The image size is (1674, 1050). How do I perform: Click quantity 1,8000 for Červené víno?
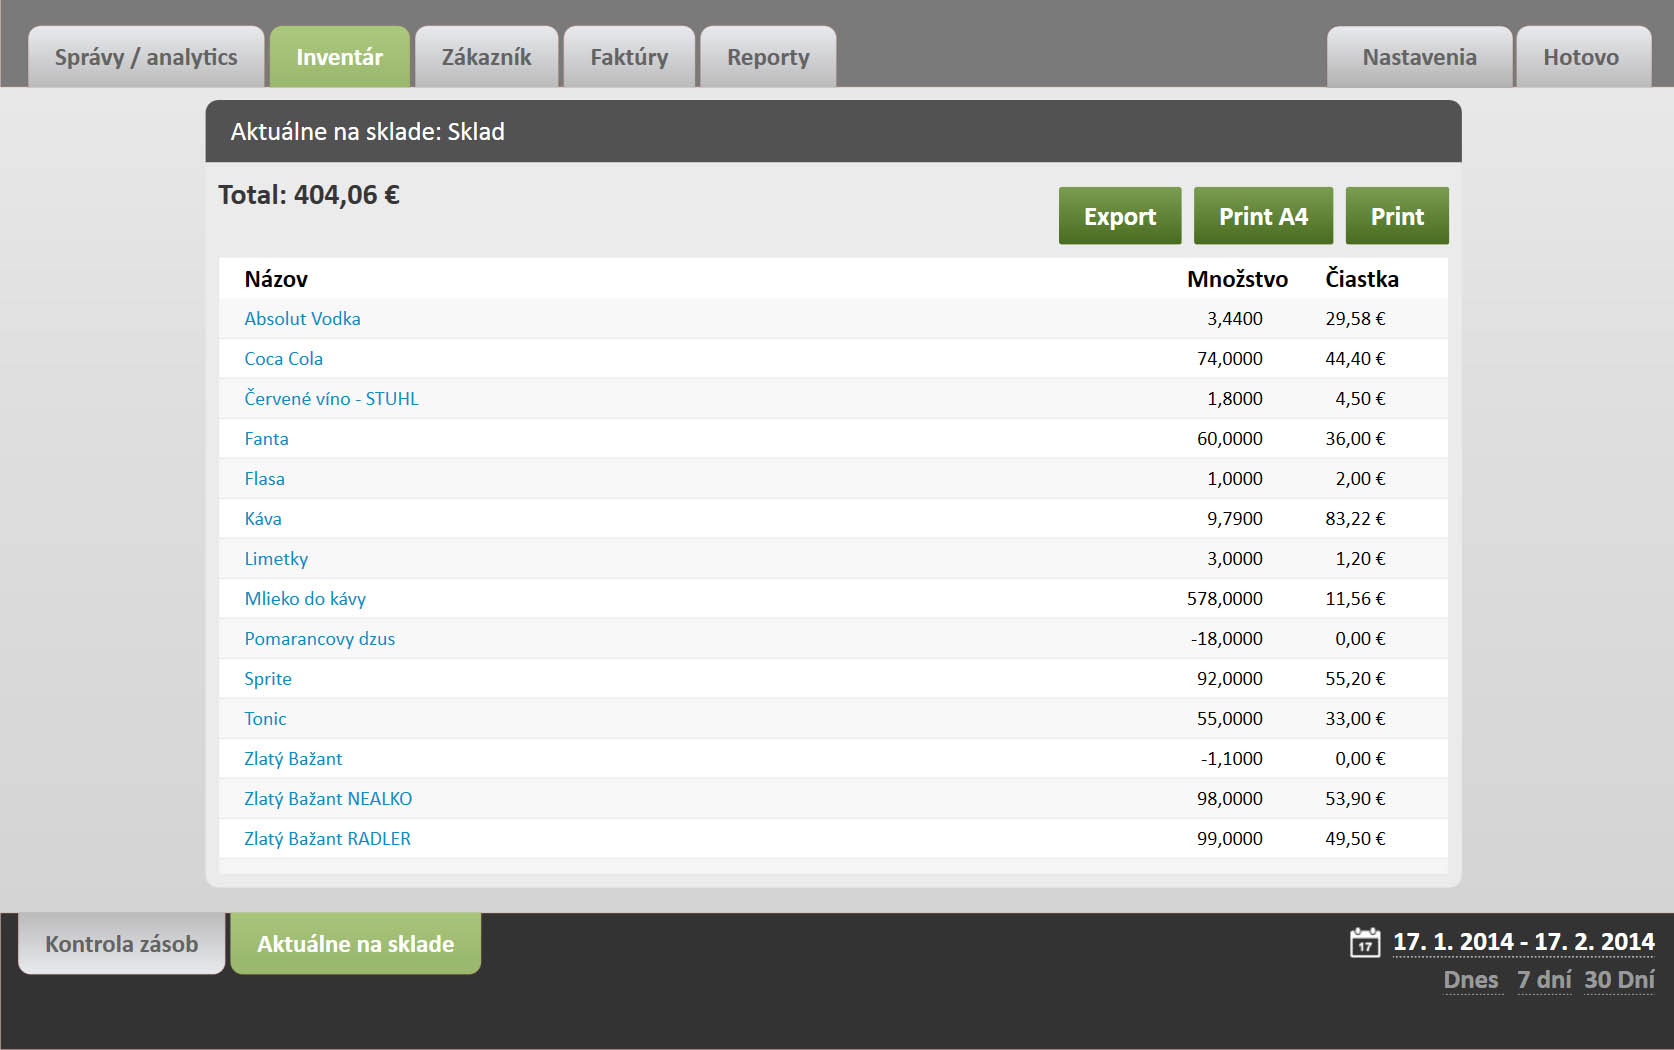coord(1235,399)
